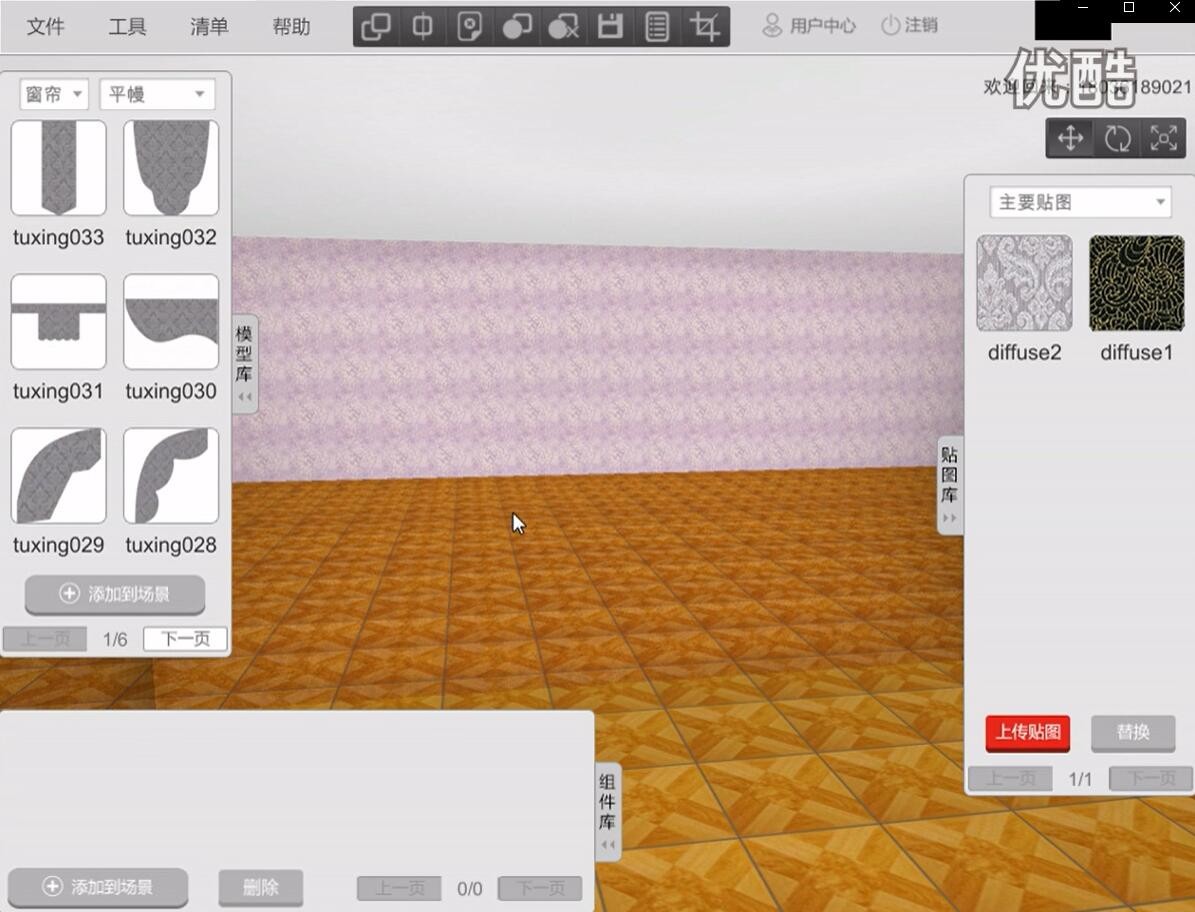Click the diffuse2 label text
The image size is (1195, 912).
[1024, 353]
